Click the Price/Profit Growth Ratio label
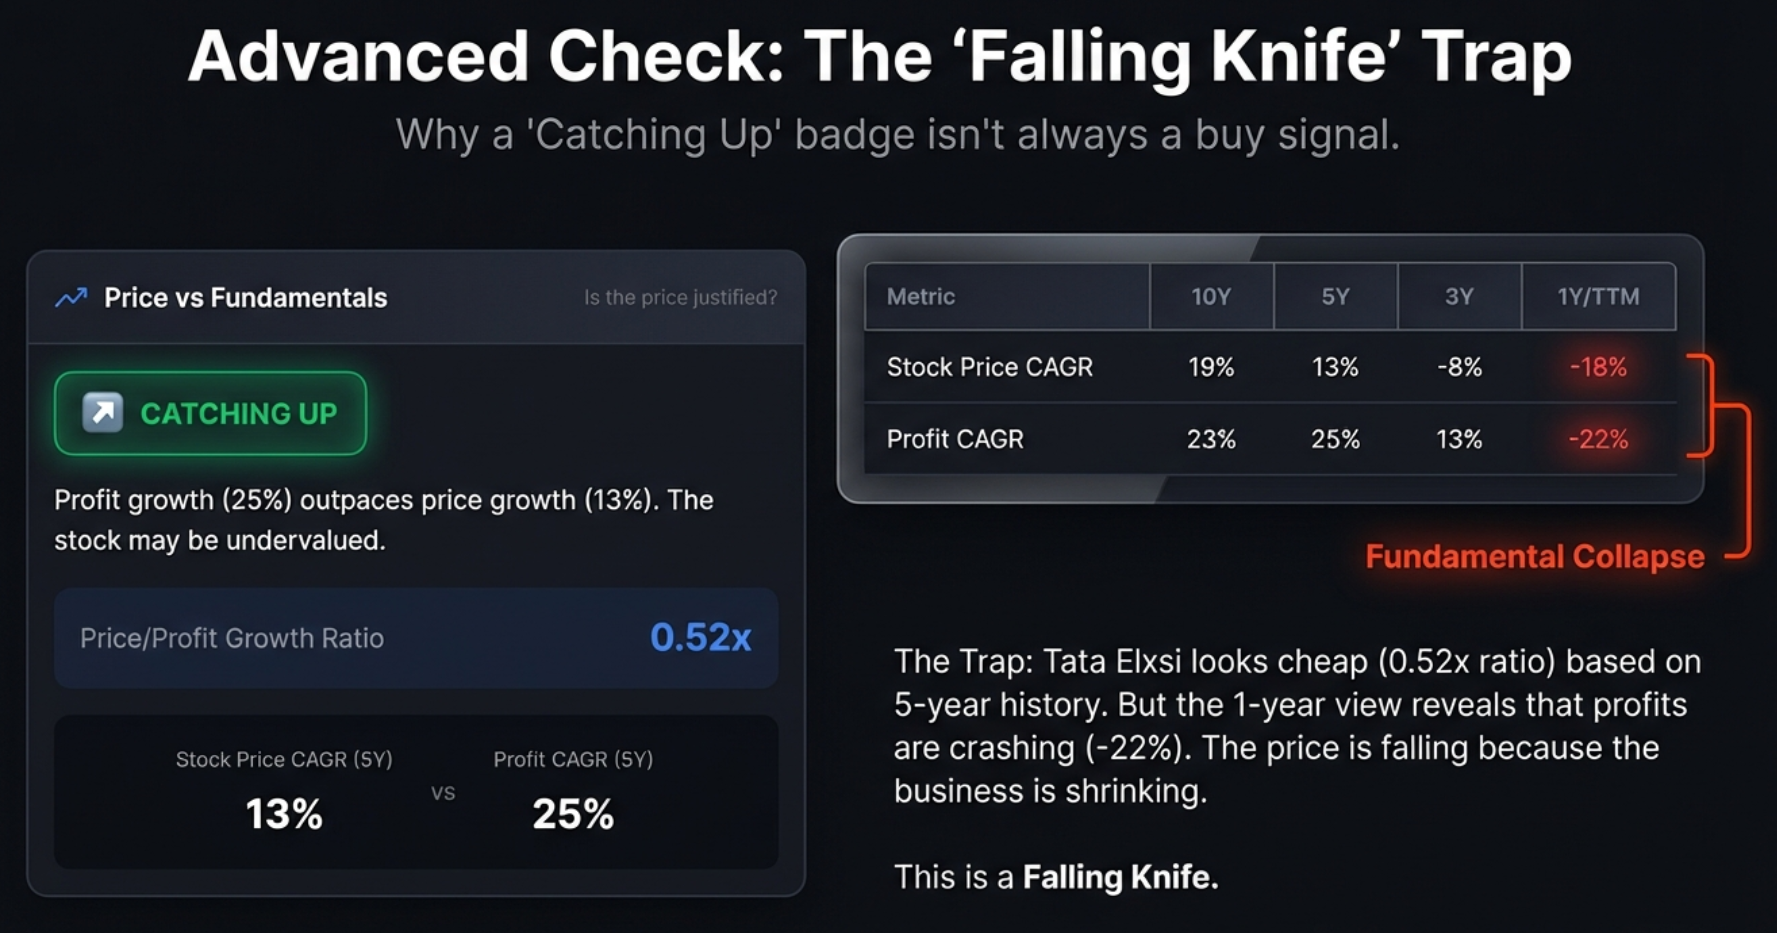The image size is (1777, 933). click(x=232, y=639)
